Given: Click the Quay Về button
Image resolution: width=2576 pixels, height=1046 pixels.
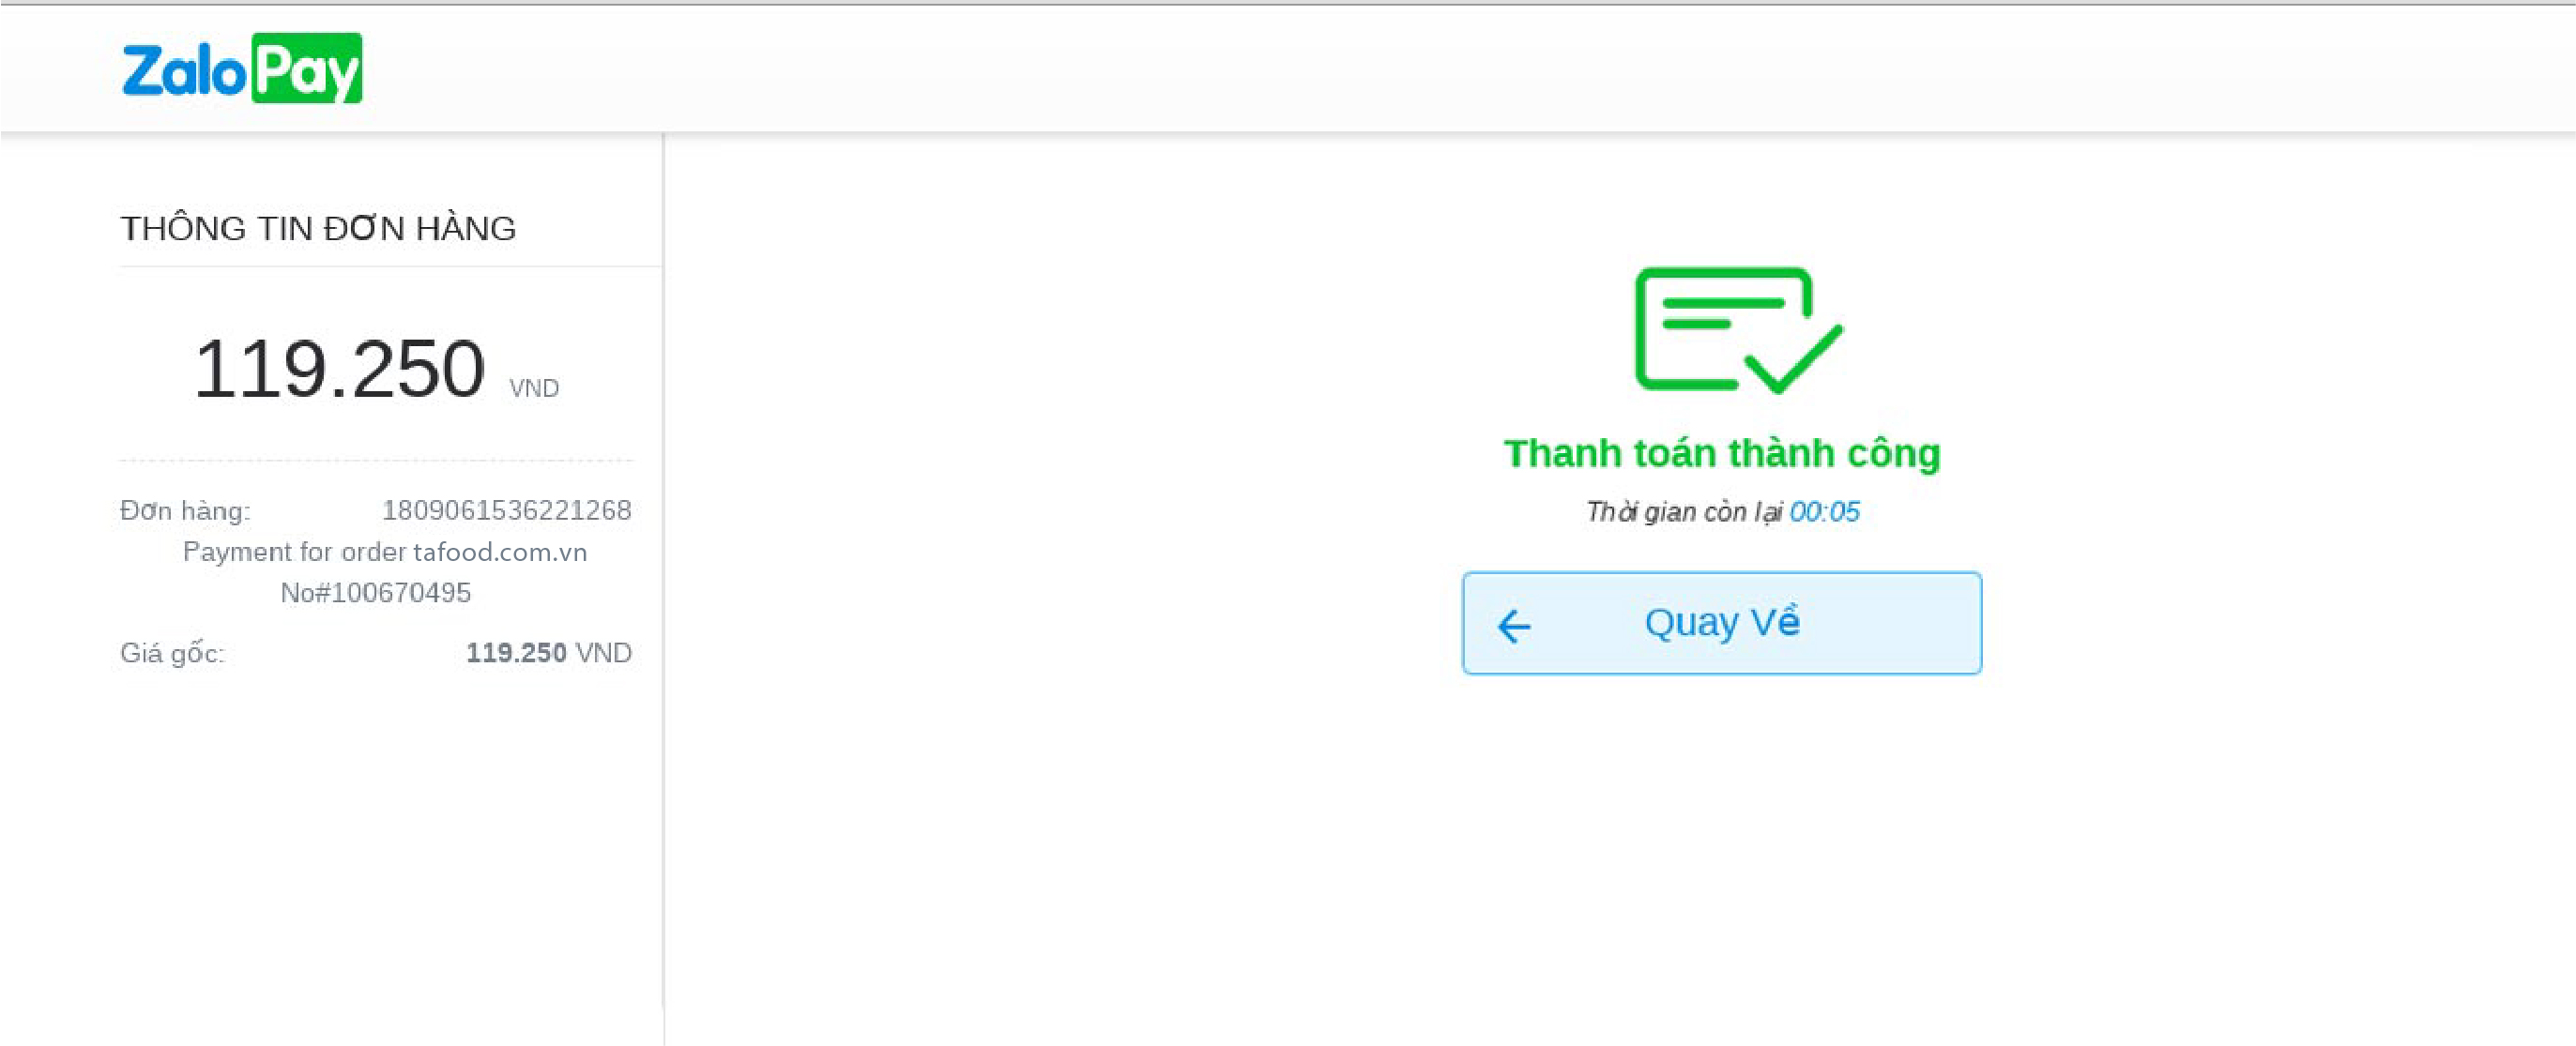Looking at the screenshot, I should pos(1721,623).
